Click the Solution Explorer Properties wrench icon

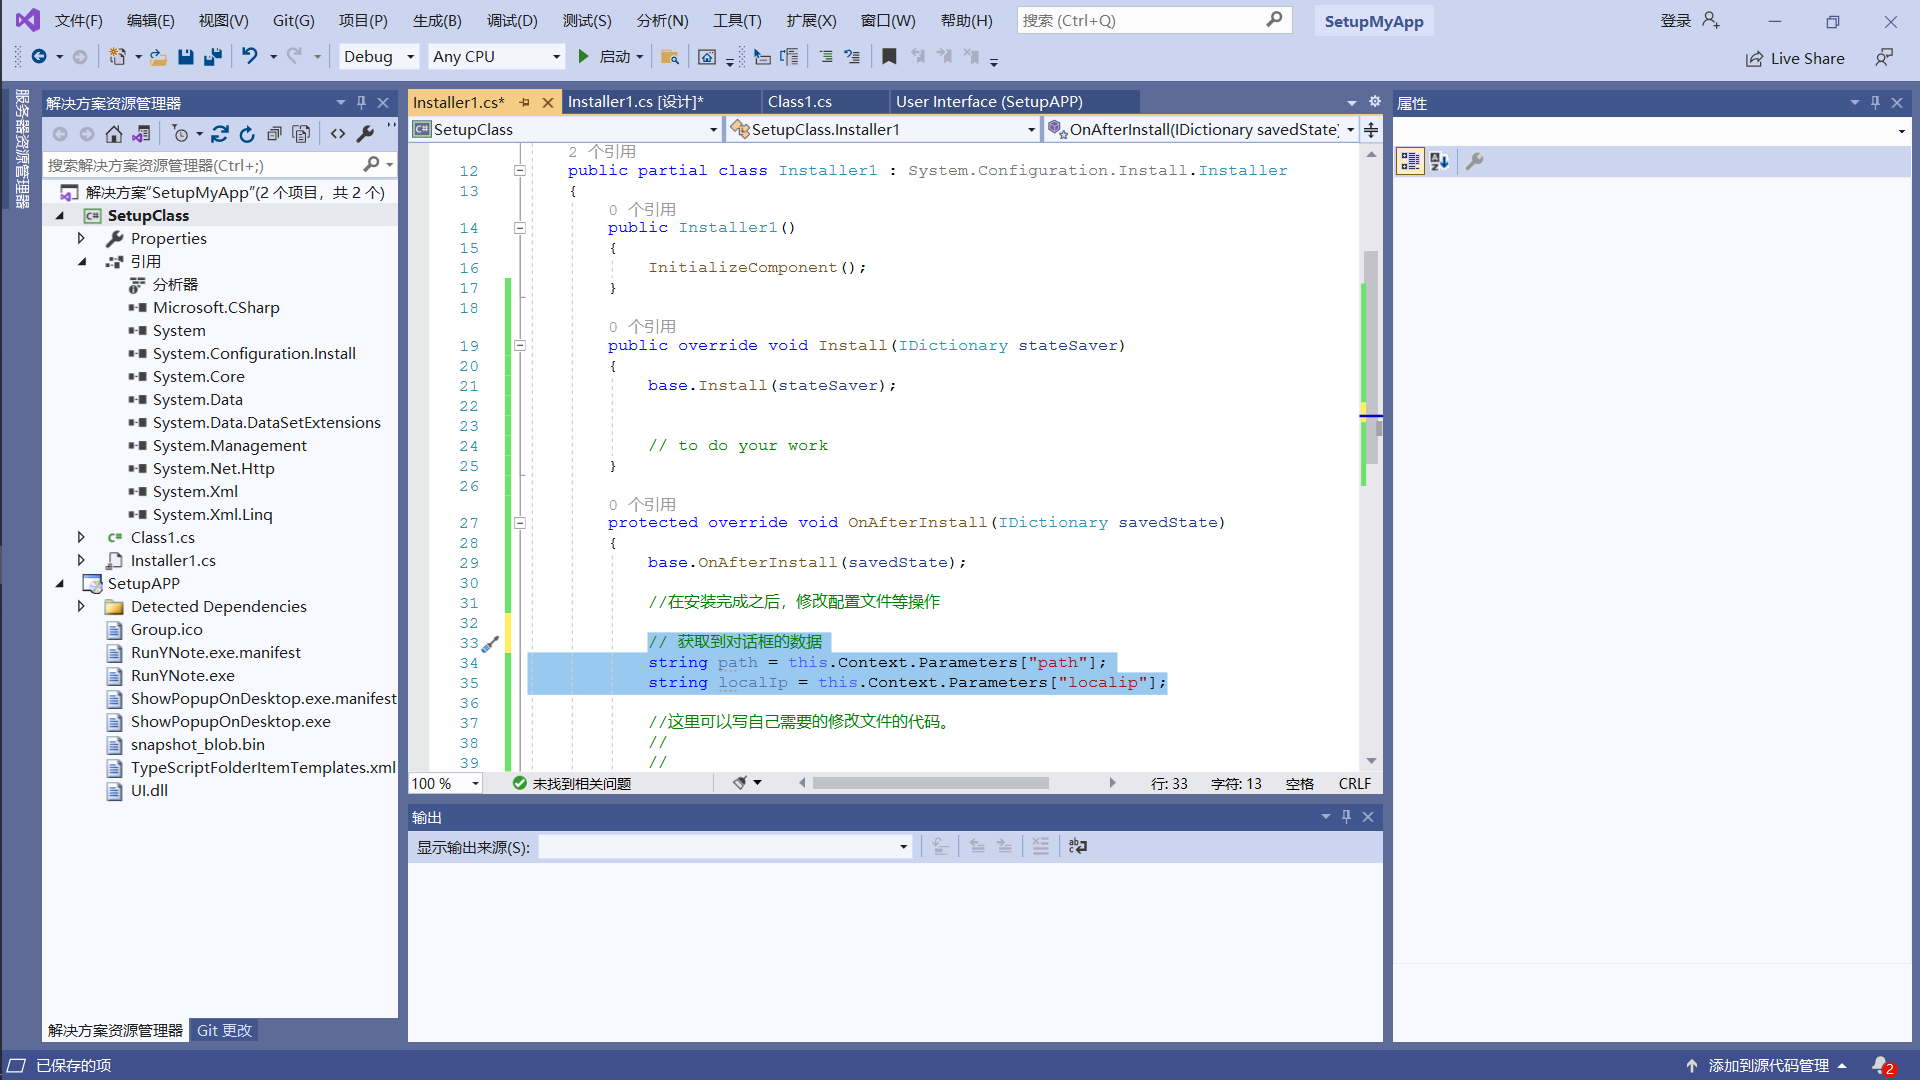(366, 134)
